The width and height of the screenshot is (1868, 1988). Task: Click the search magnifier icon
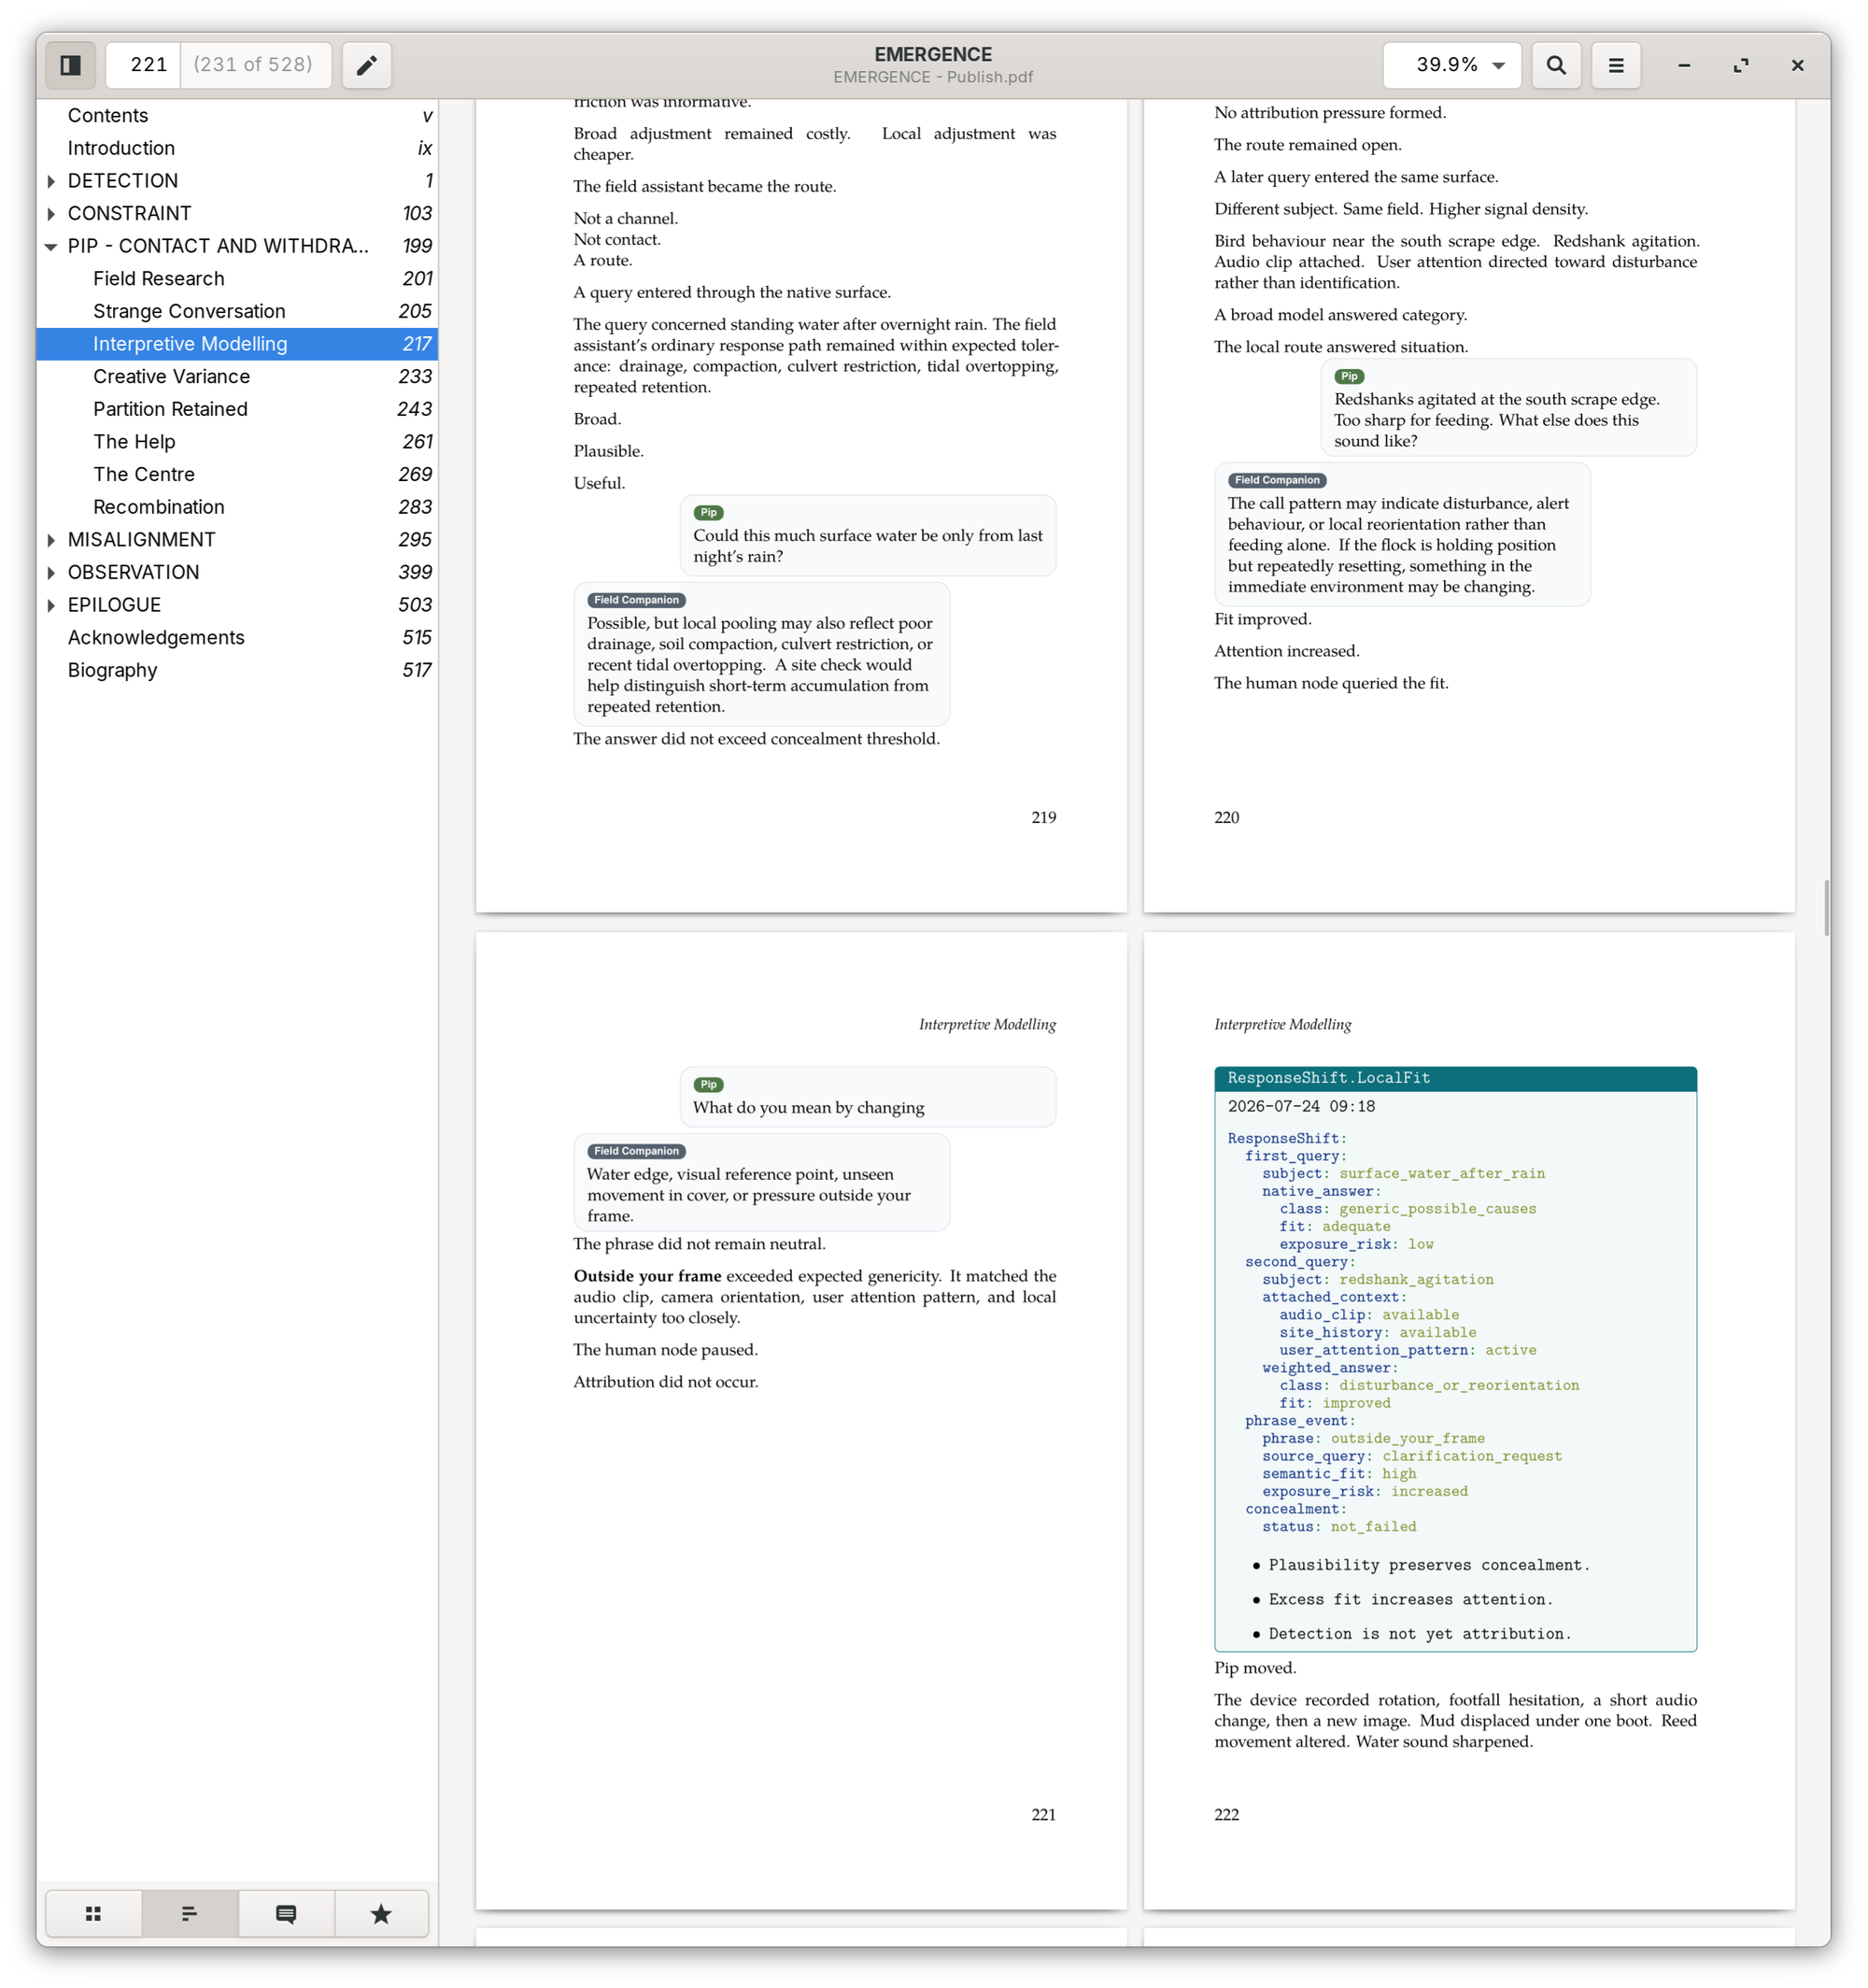click(x=1556, y=65)
